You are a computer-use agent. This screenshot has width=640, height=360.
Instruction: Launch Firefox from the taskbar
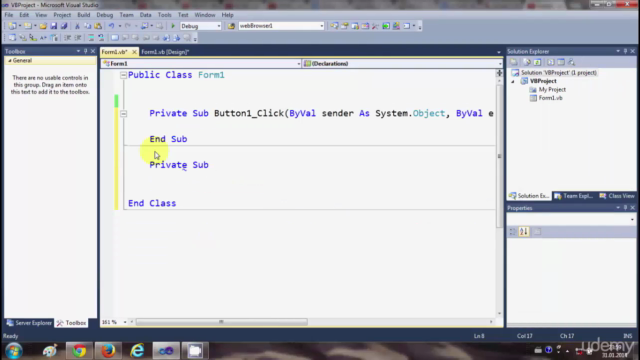pos(108,351)
